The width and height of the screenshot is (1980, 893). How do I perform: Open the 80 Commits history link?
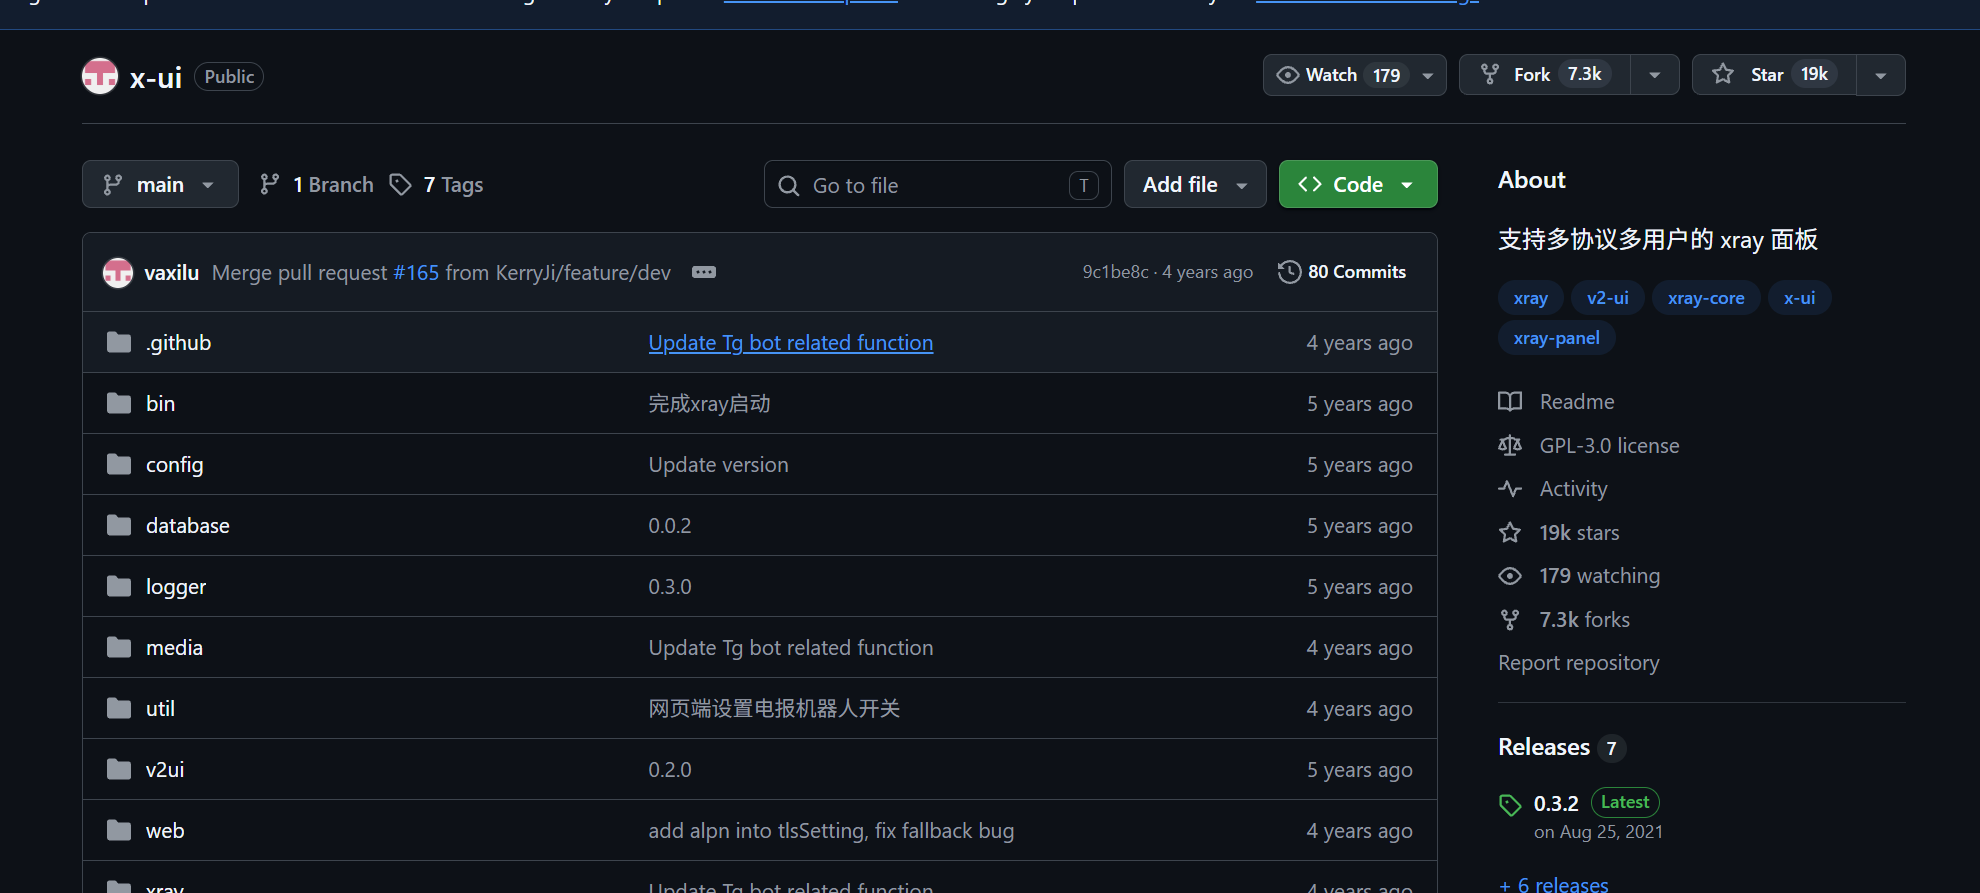(1342, 272)
